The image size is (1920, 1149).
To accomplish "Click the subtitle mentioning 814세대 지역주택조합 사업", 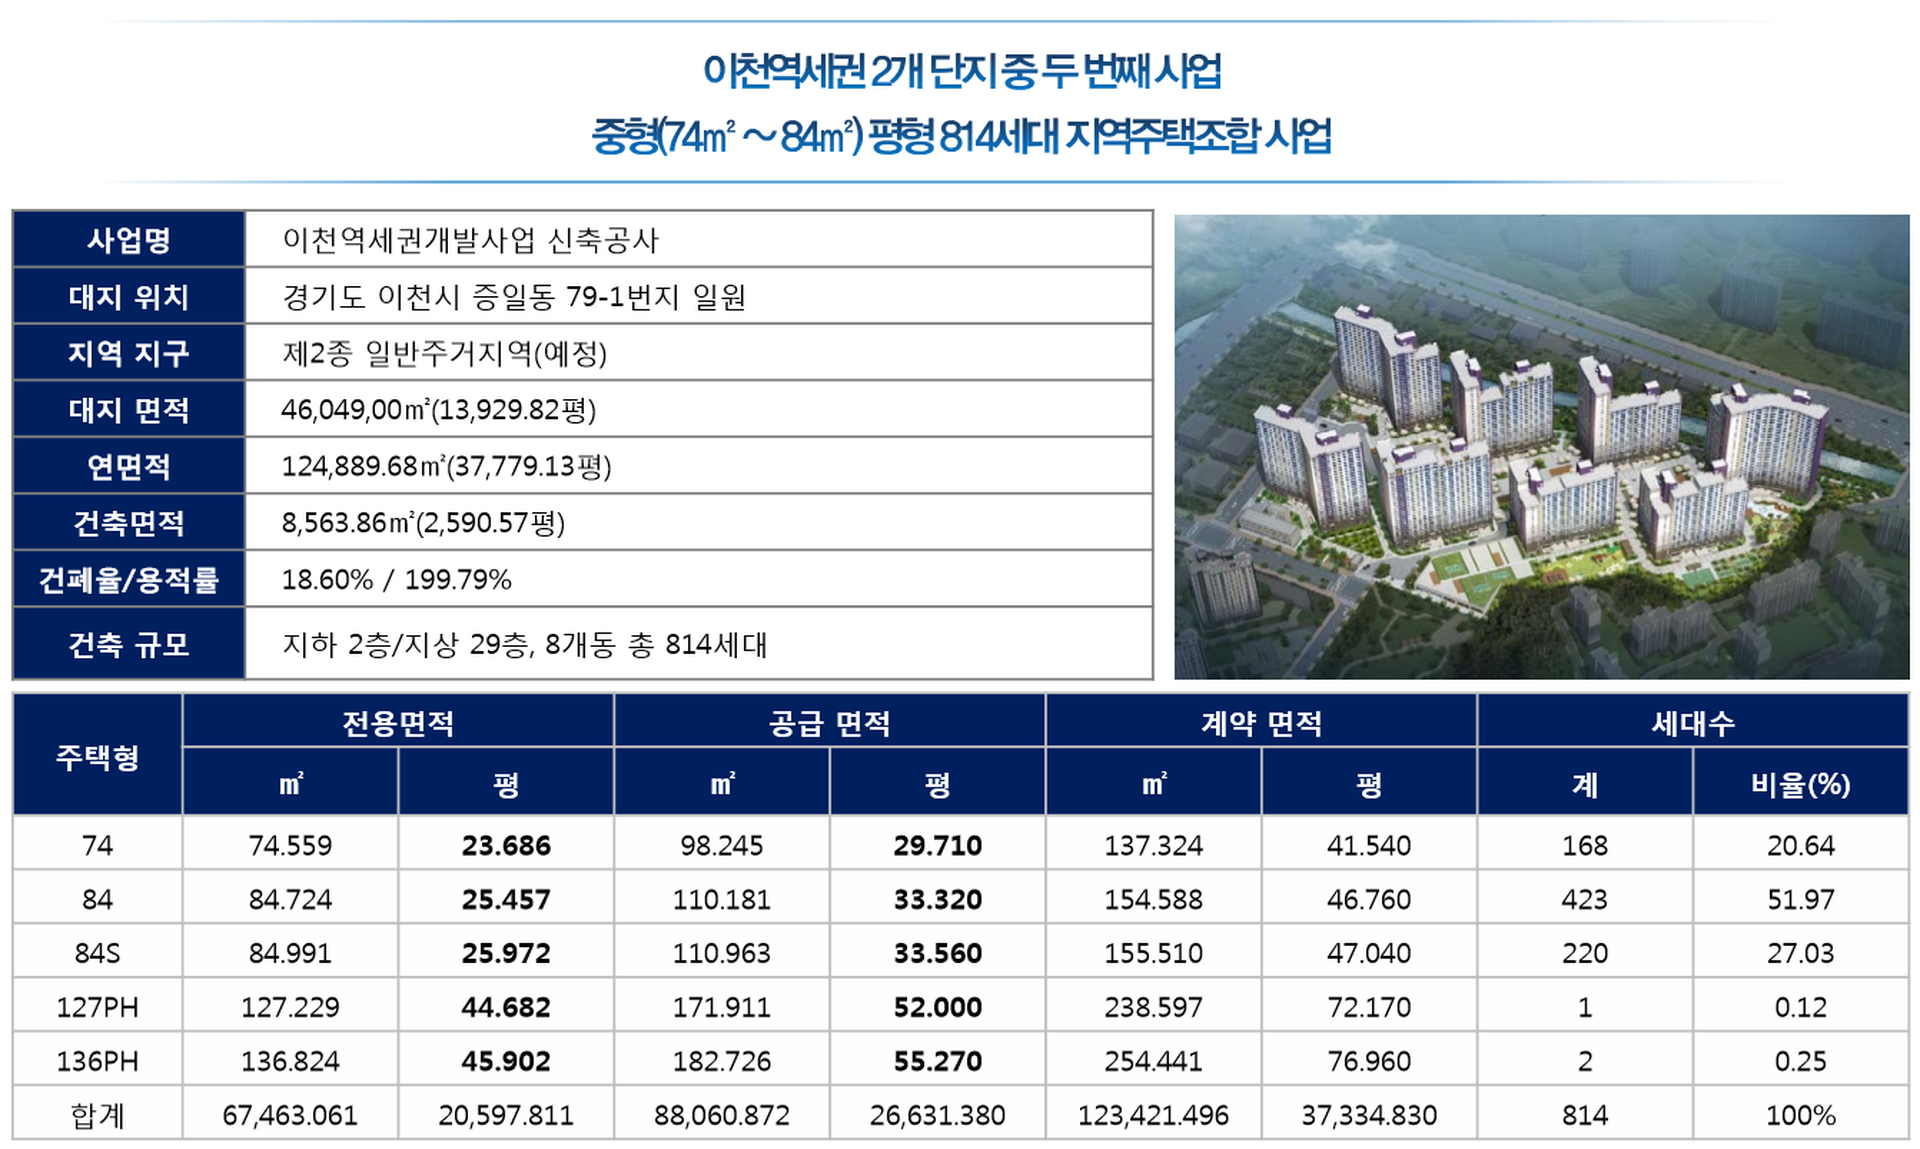I will (961, 135).
